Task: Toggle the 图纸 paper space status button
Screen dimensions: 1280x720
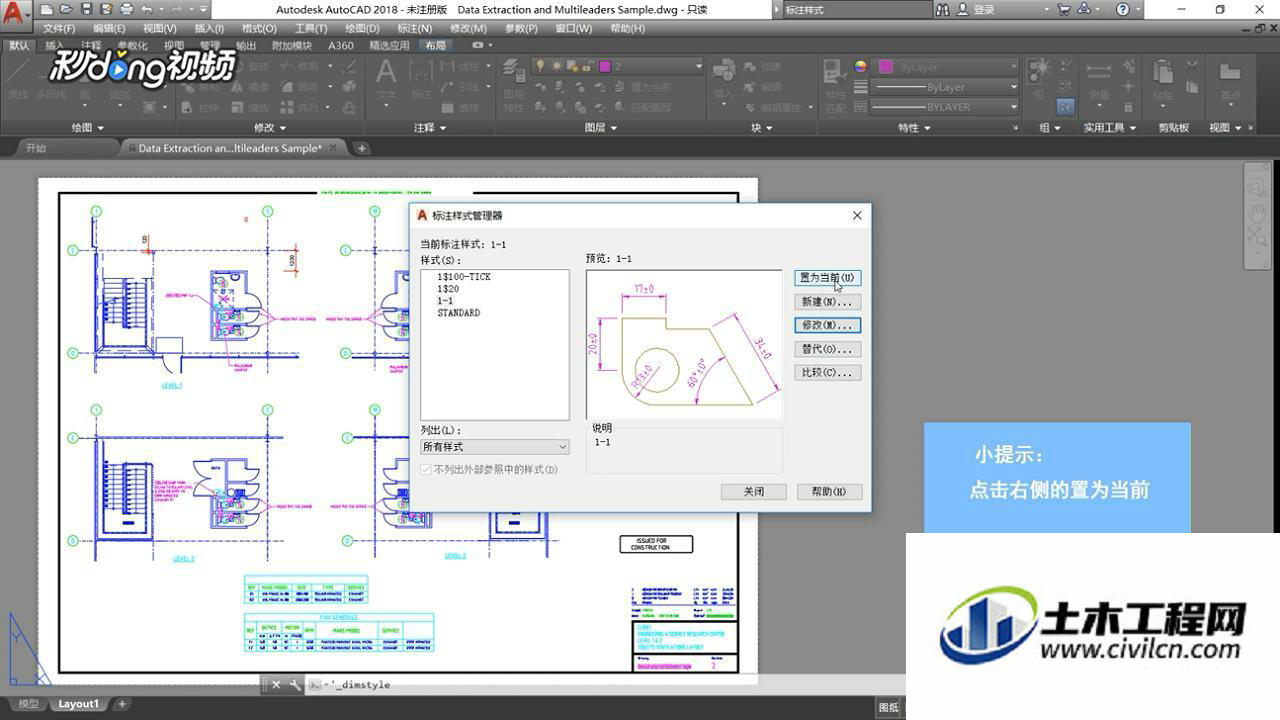Action: (888, 707)
